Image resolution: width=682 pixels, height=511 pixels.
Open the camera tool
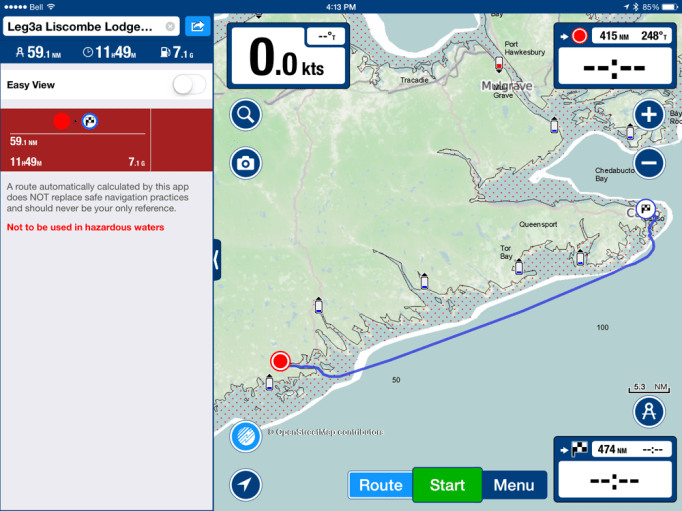(x=245, y=163)
